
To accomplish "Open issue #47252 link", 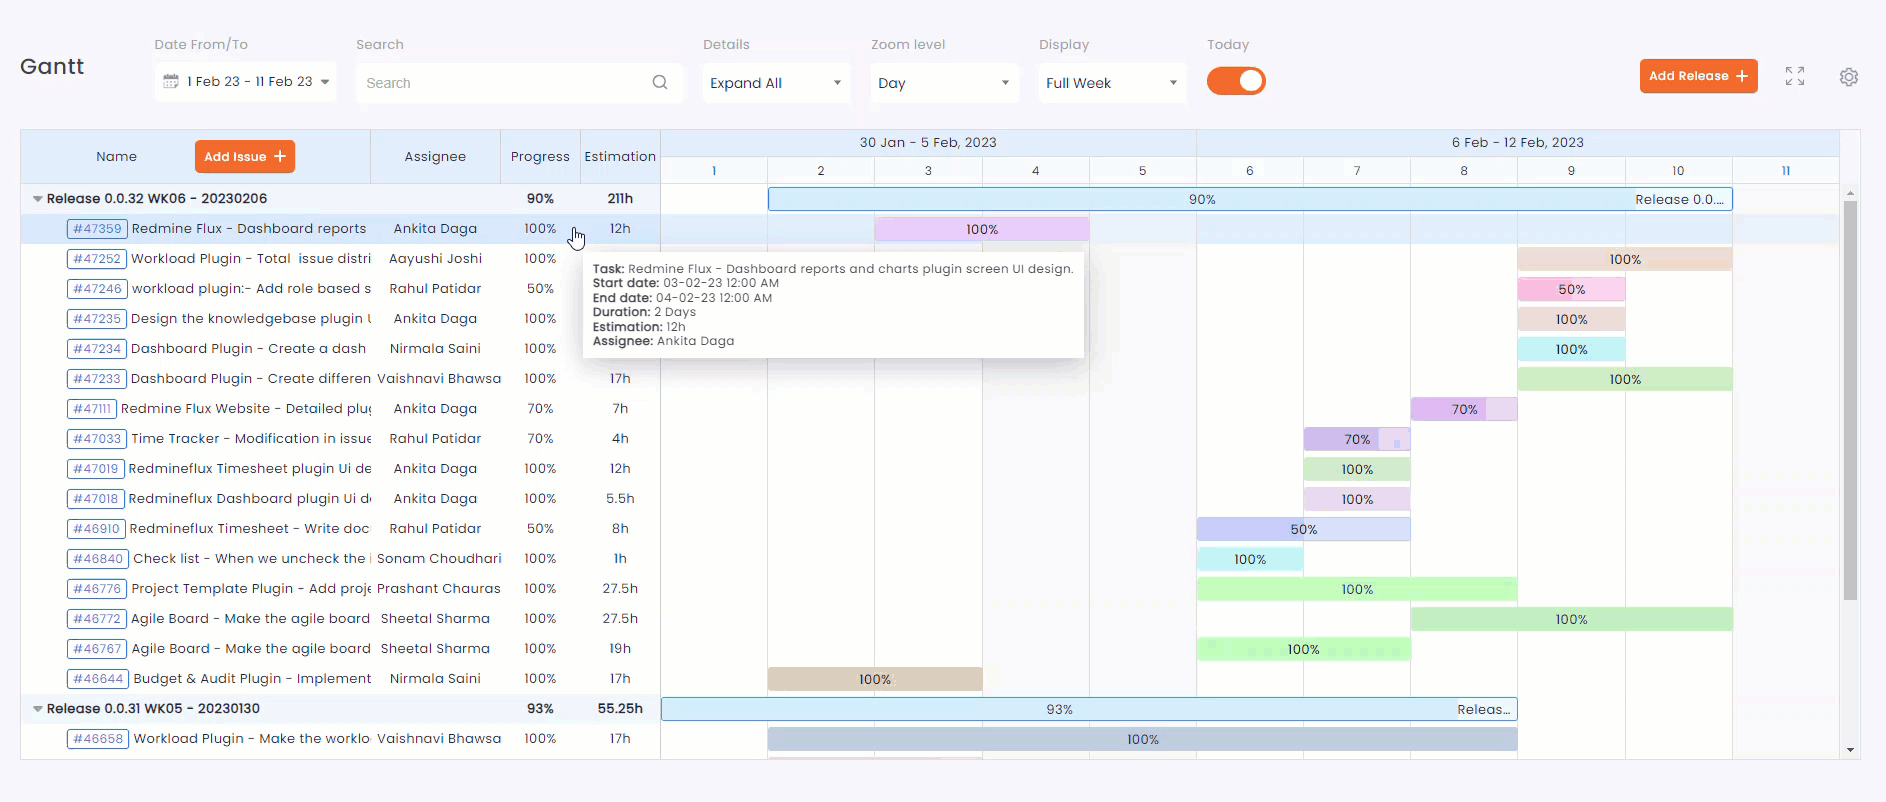I will [97, 259].
